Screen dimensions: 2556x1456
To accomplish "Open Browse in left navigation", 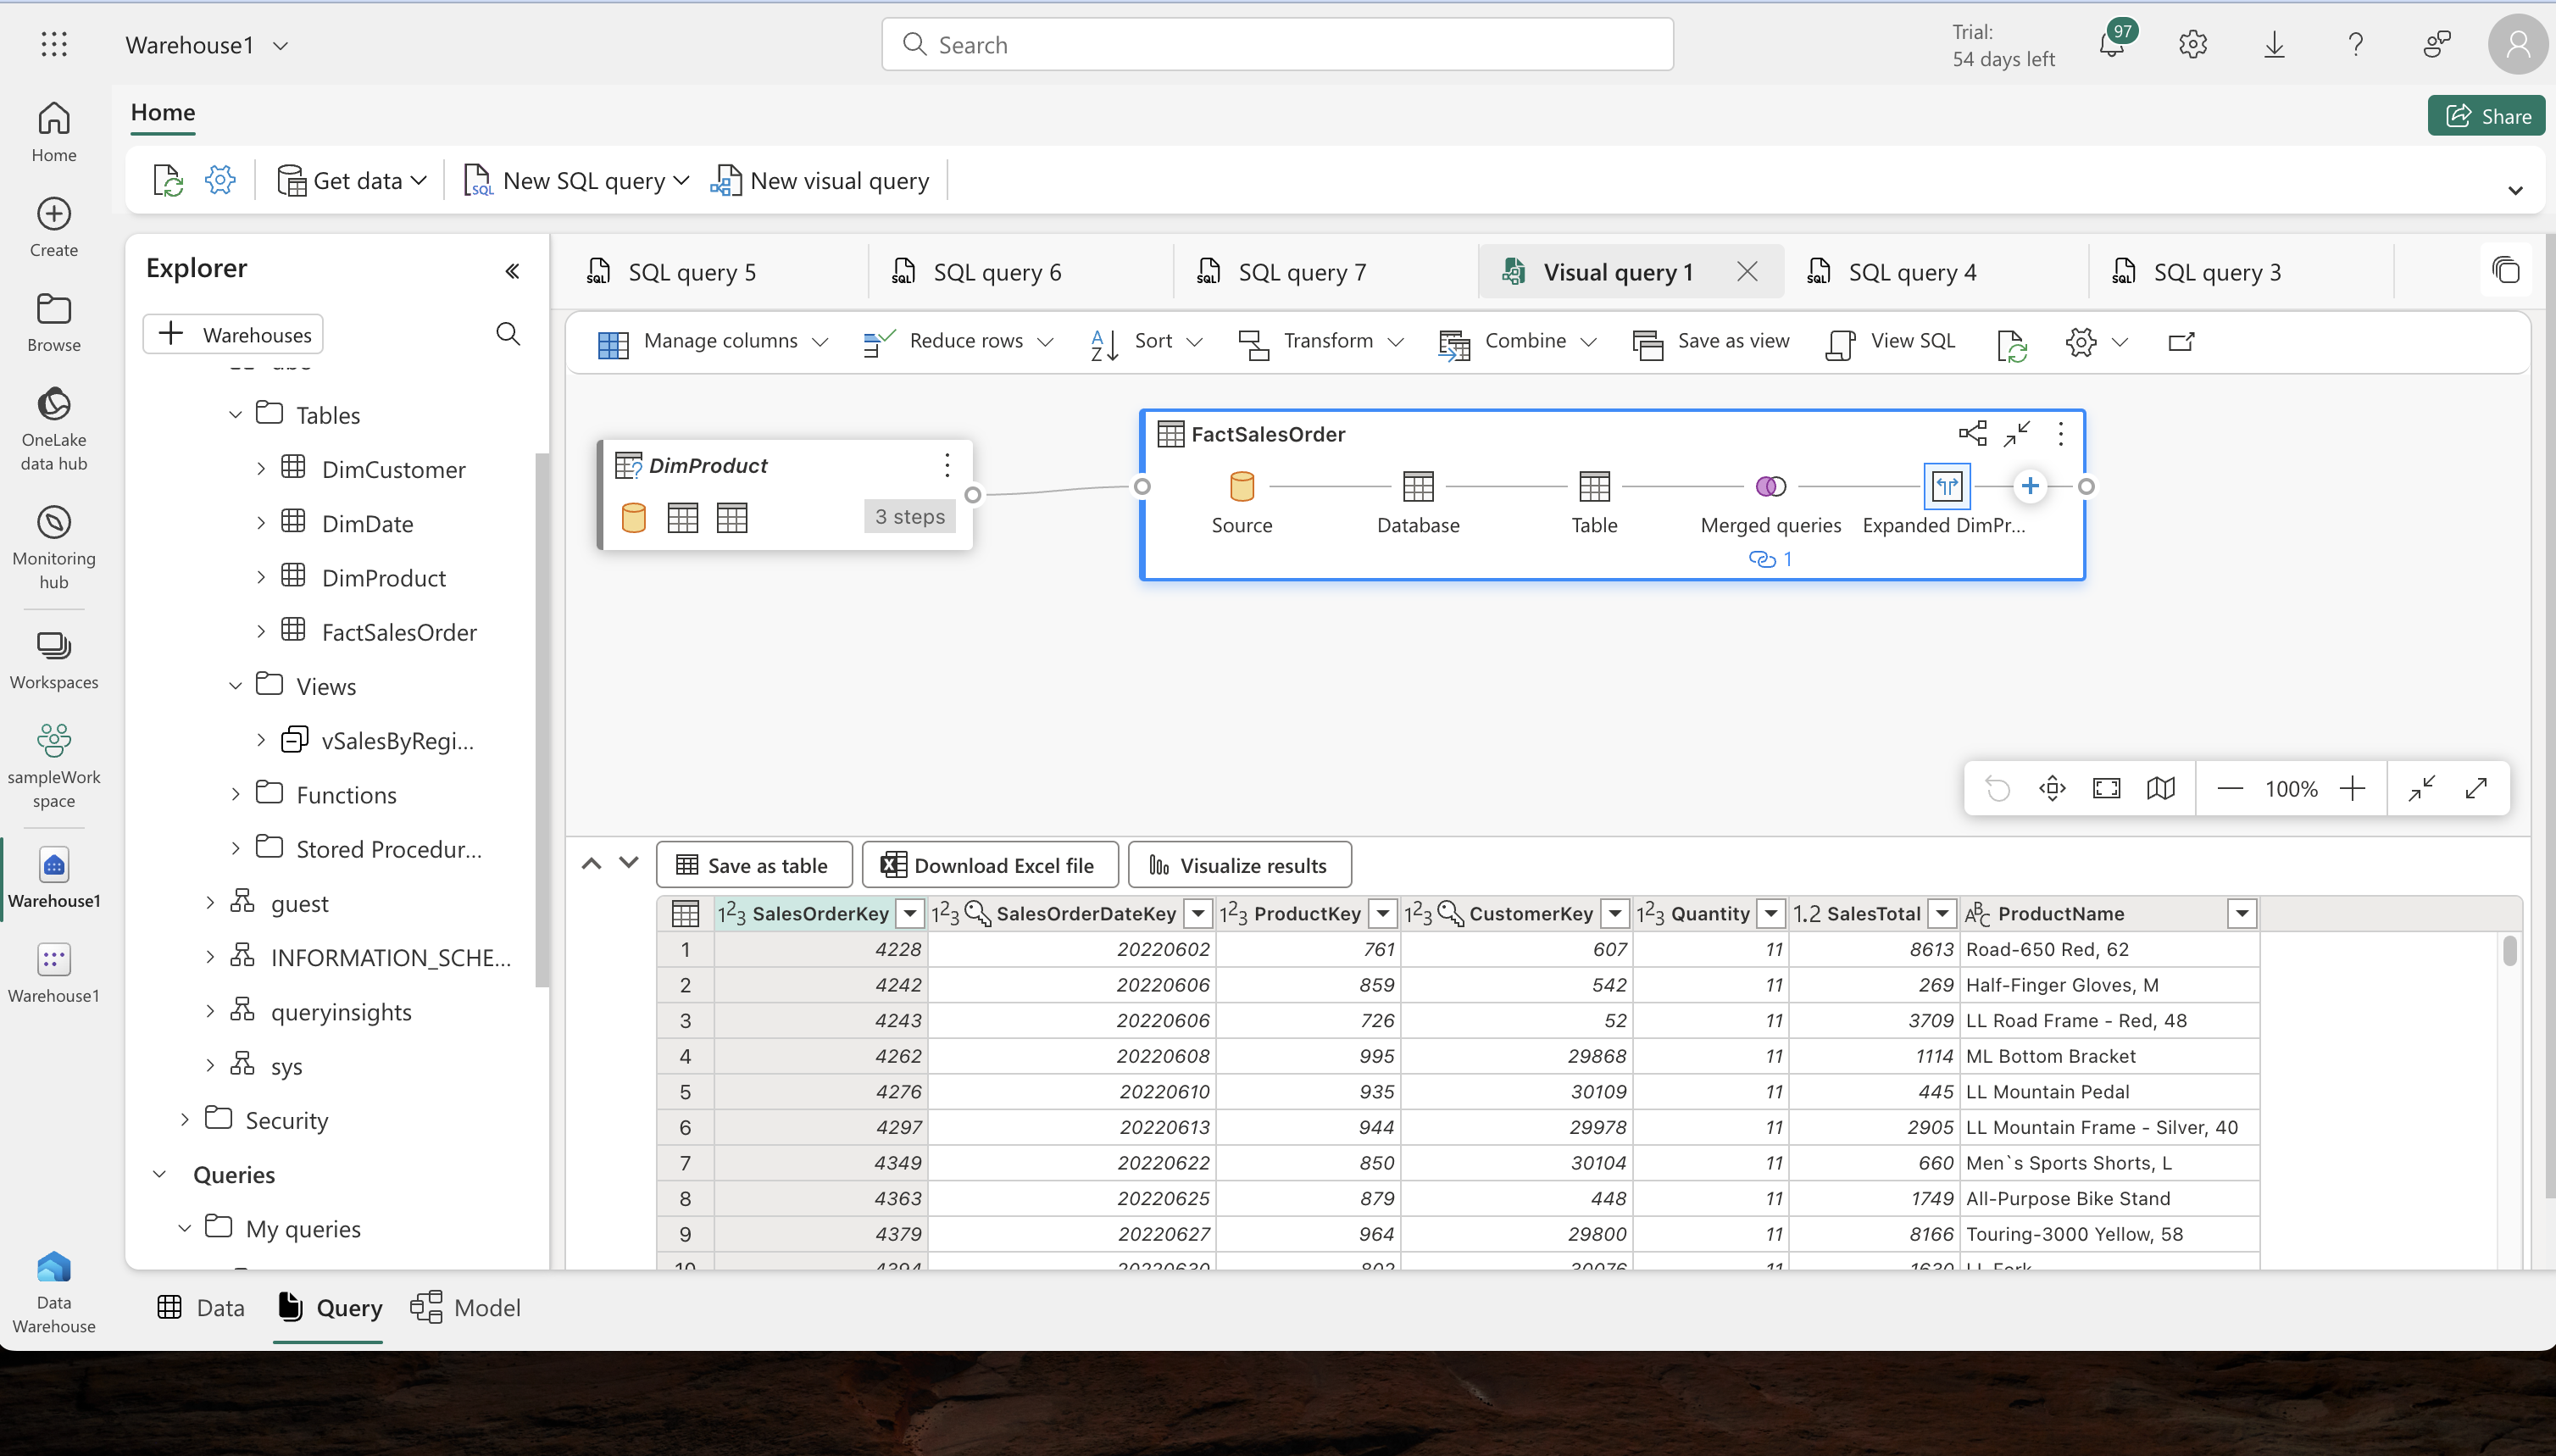I will click(54, 322).
